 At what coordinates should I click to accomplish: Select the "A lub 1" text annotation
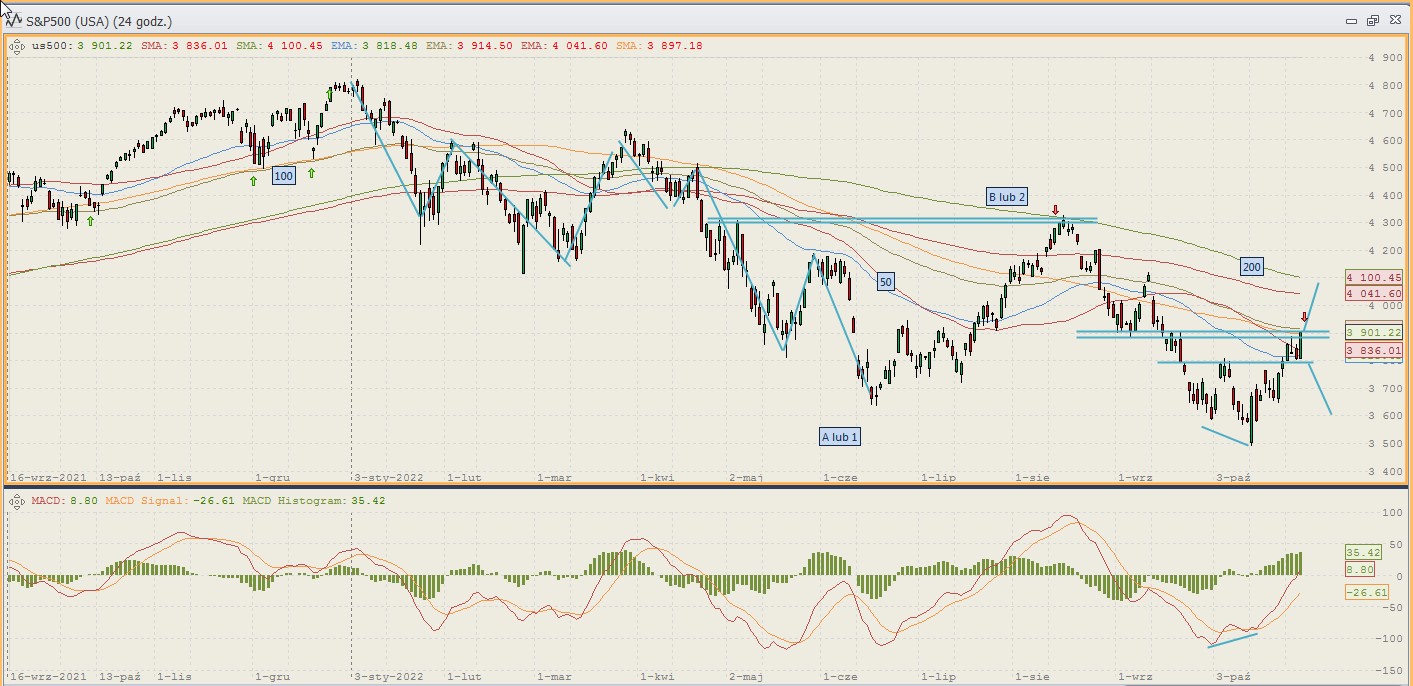point(839,437)
